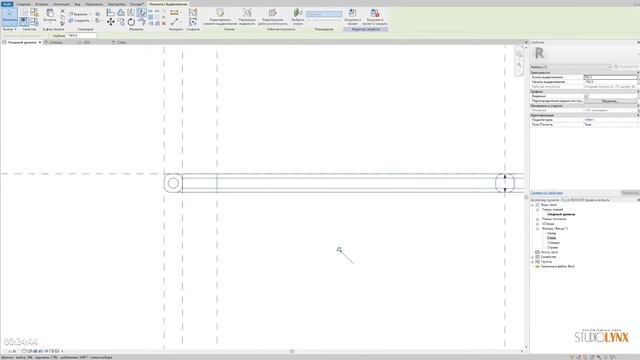Collapse the Зависимости (Constraints) property group
Screen dimensions: 640x360
pos(638,72)
